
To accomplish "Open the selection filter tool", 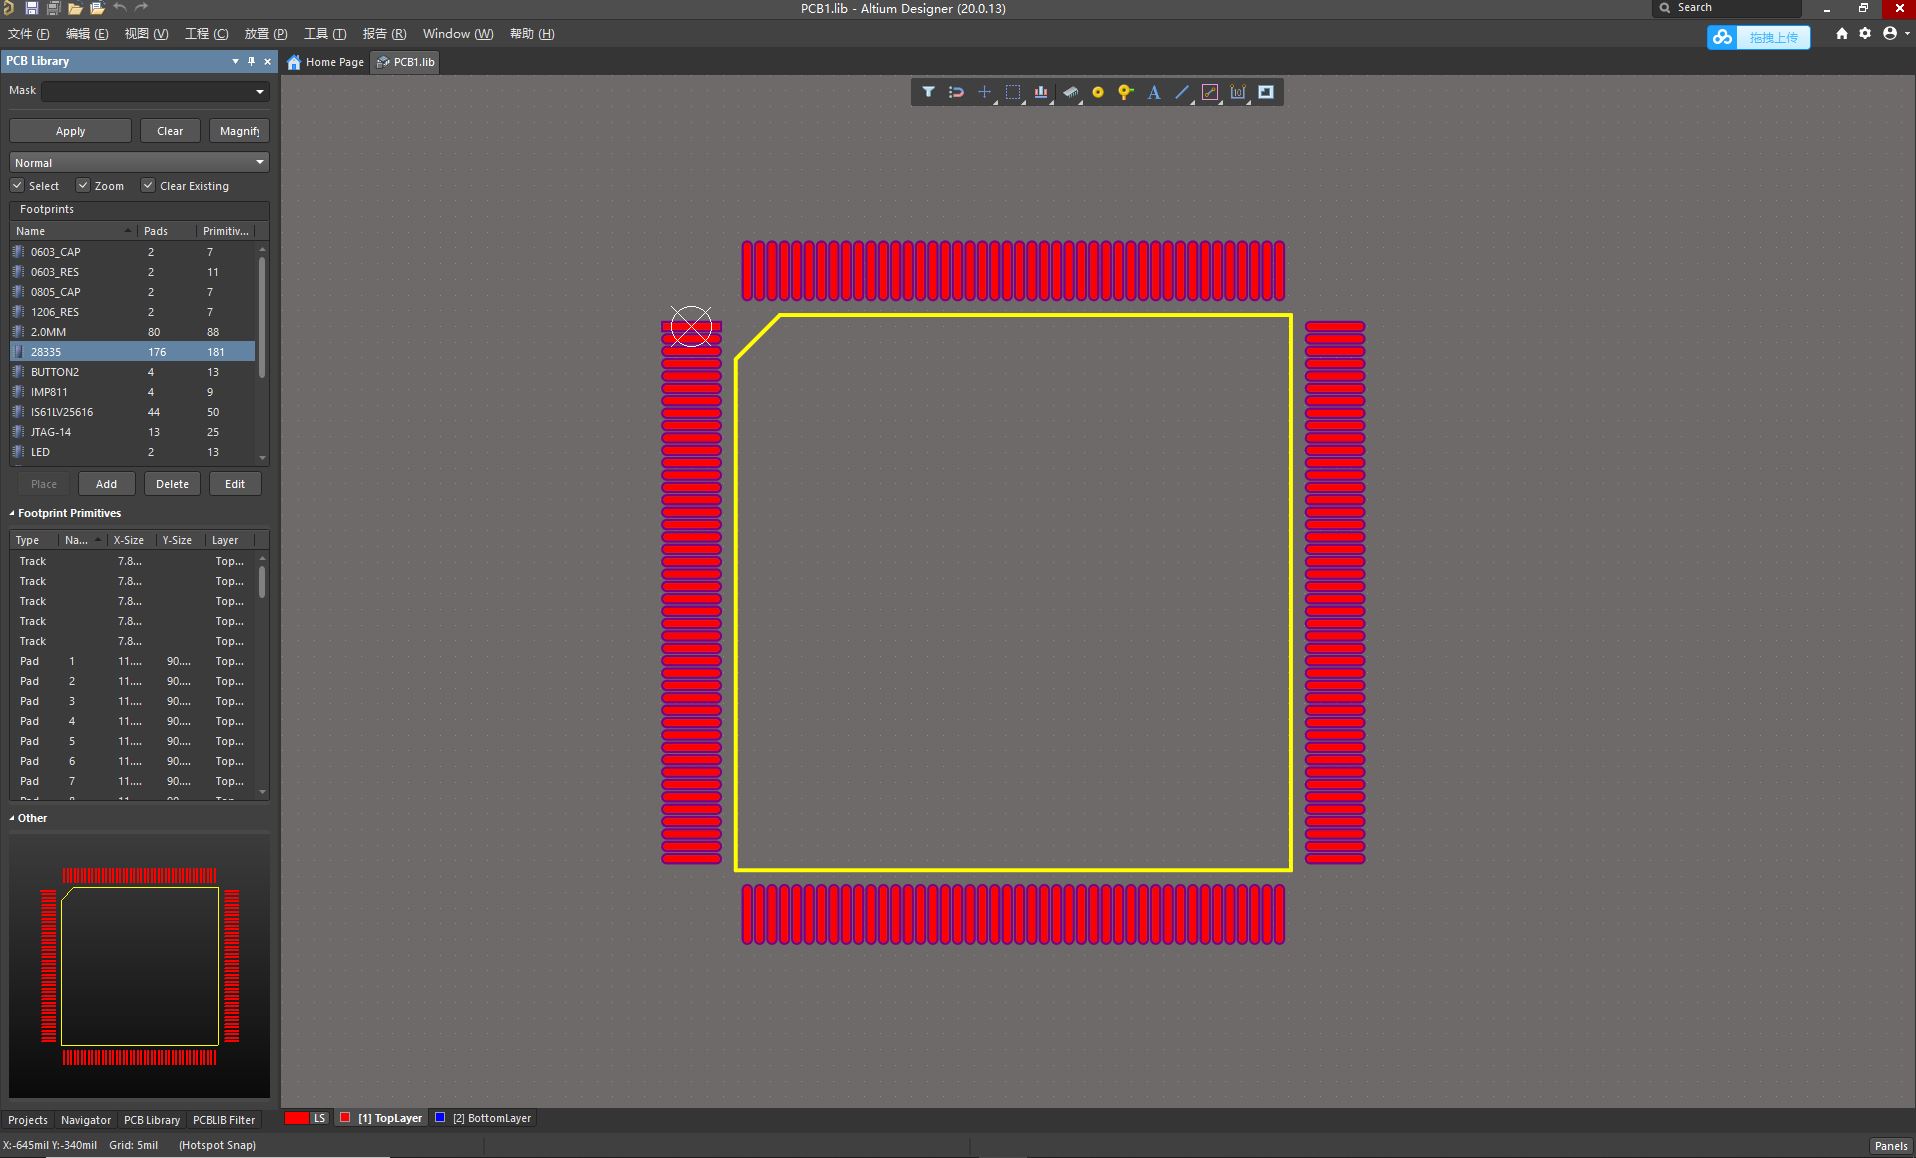I will tap(928, 92).
